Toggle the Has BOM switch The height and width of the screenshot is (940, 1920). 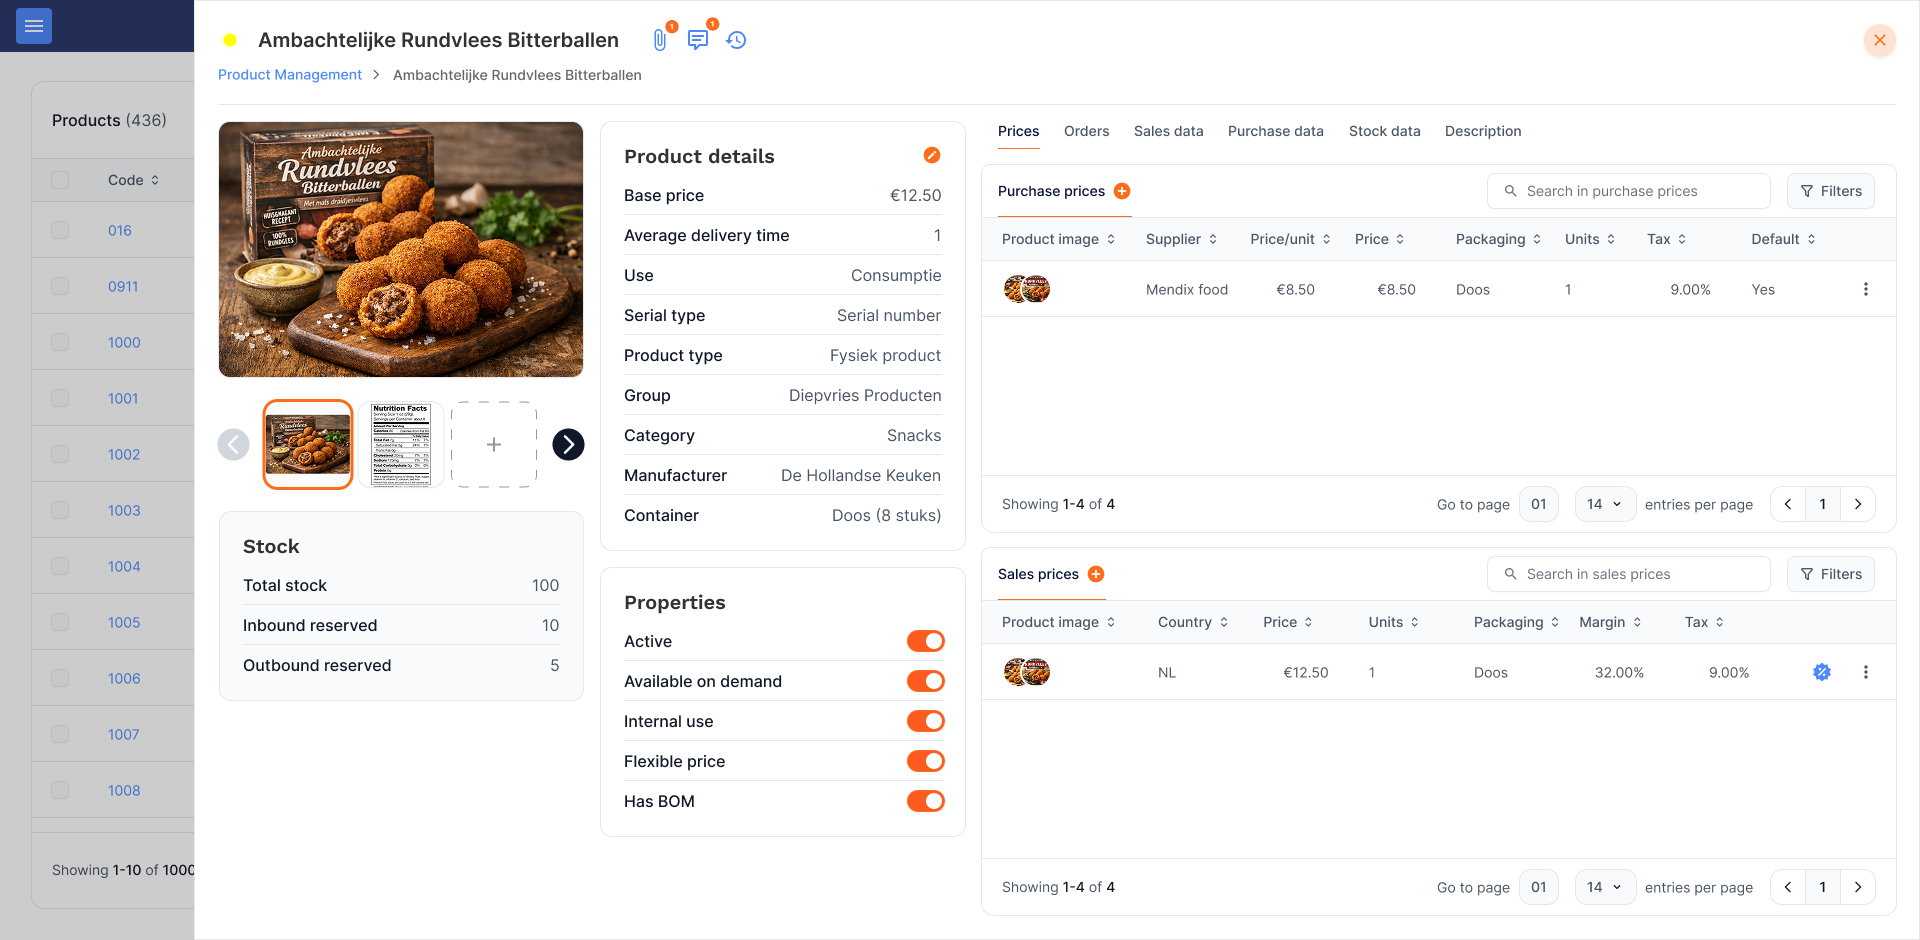coord(925,801)
